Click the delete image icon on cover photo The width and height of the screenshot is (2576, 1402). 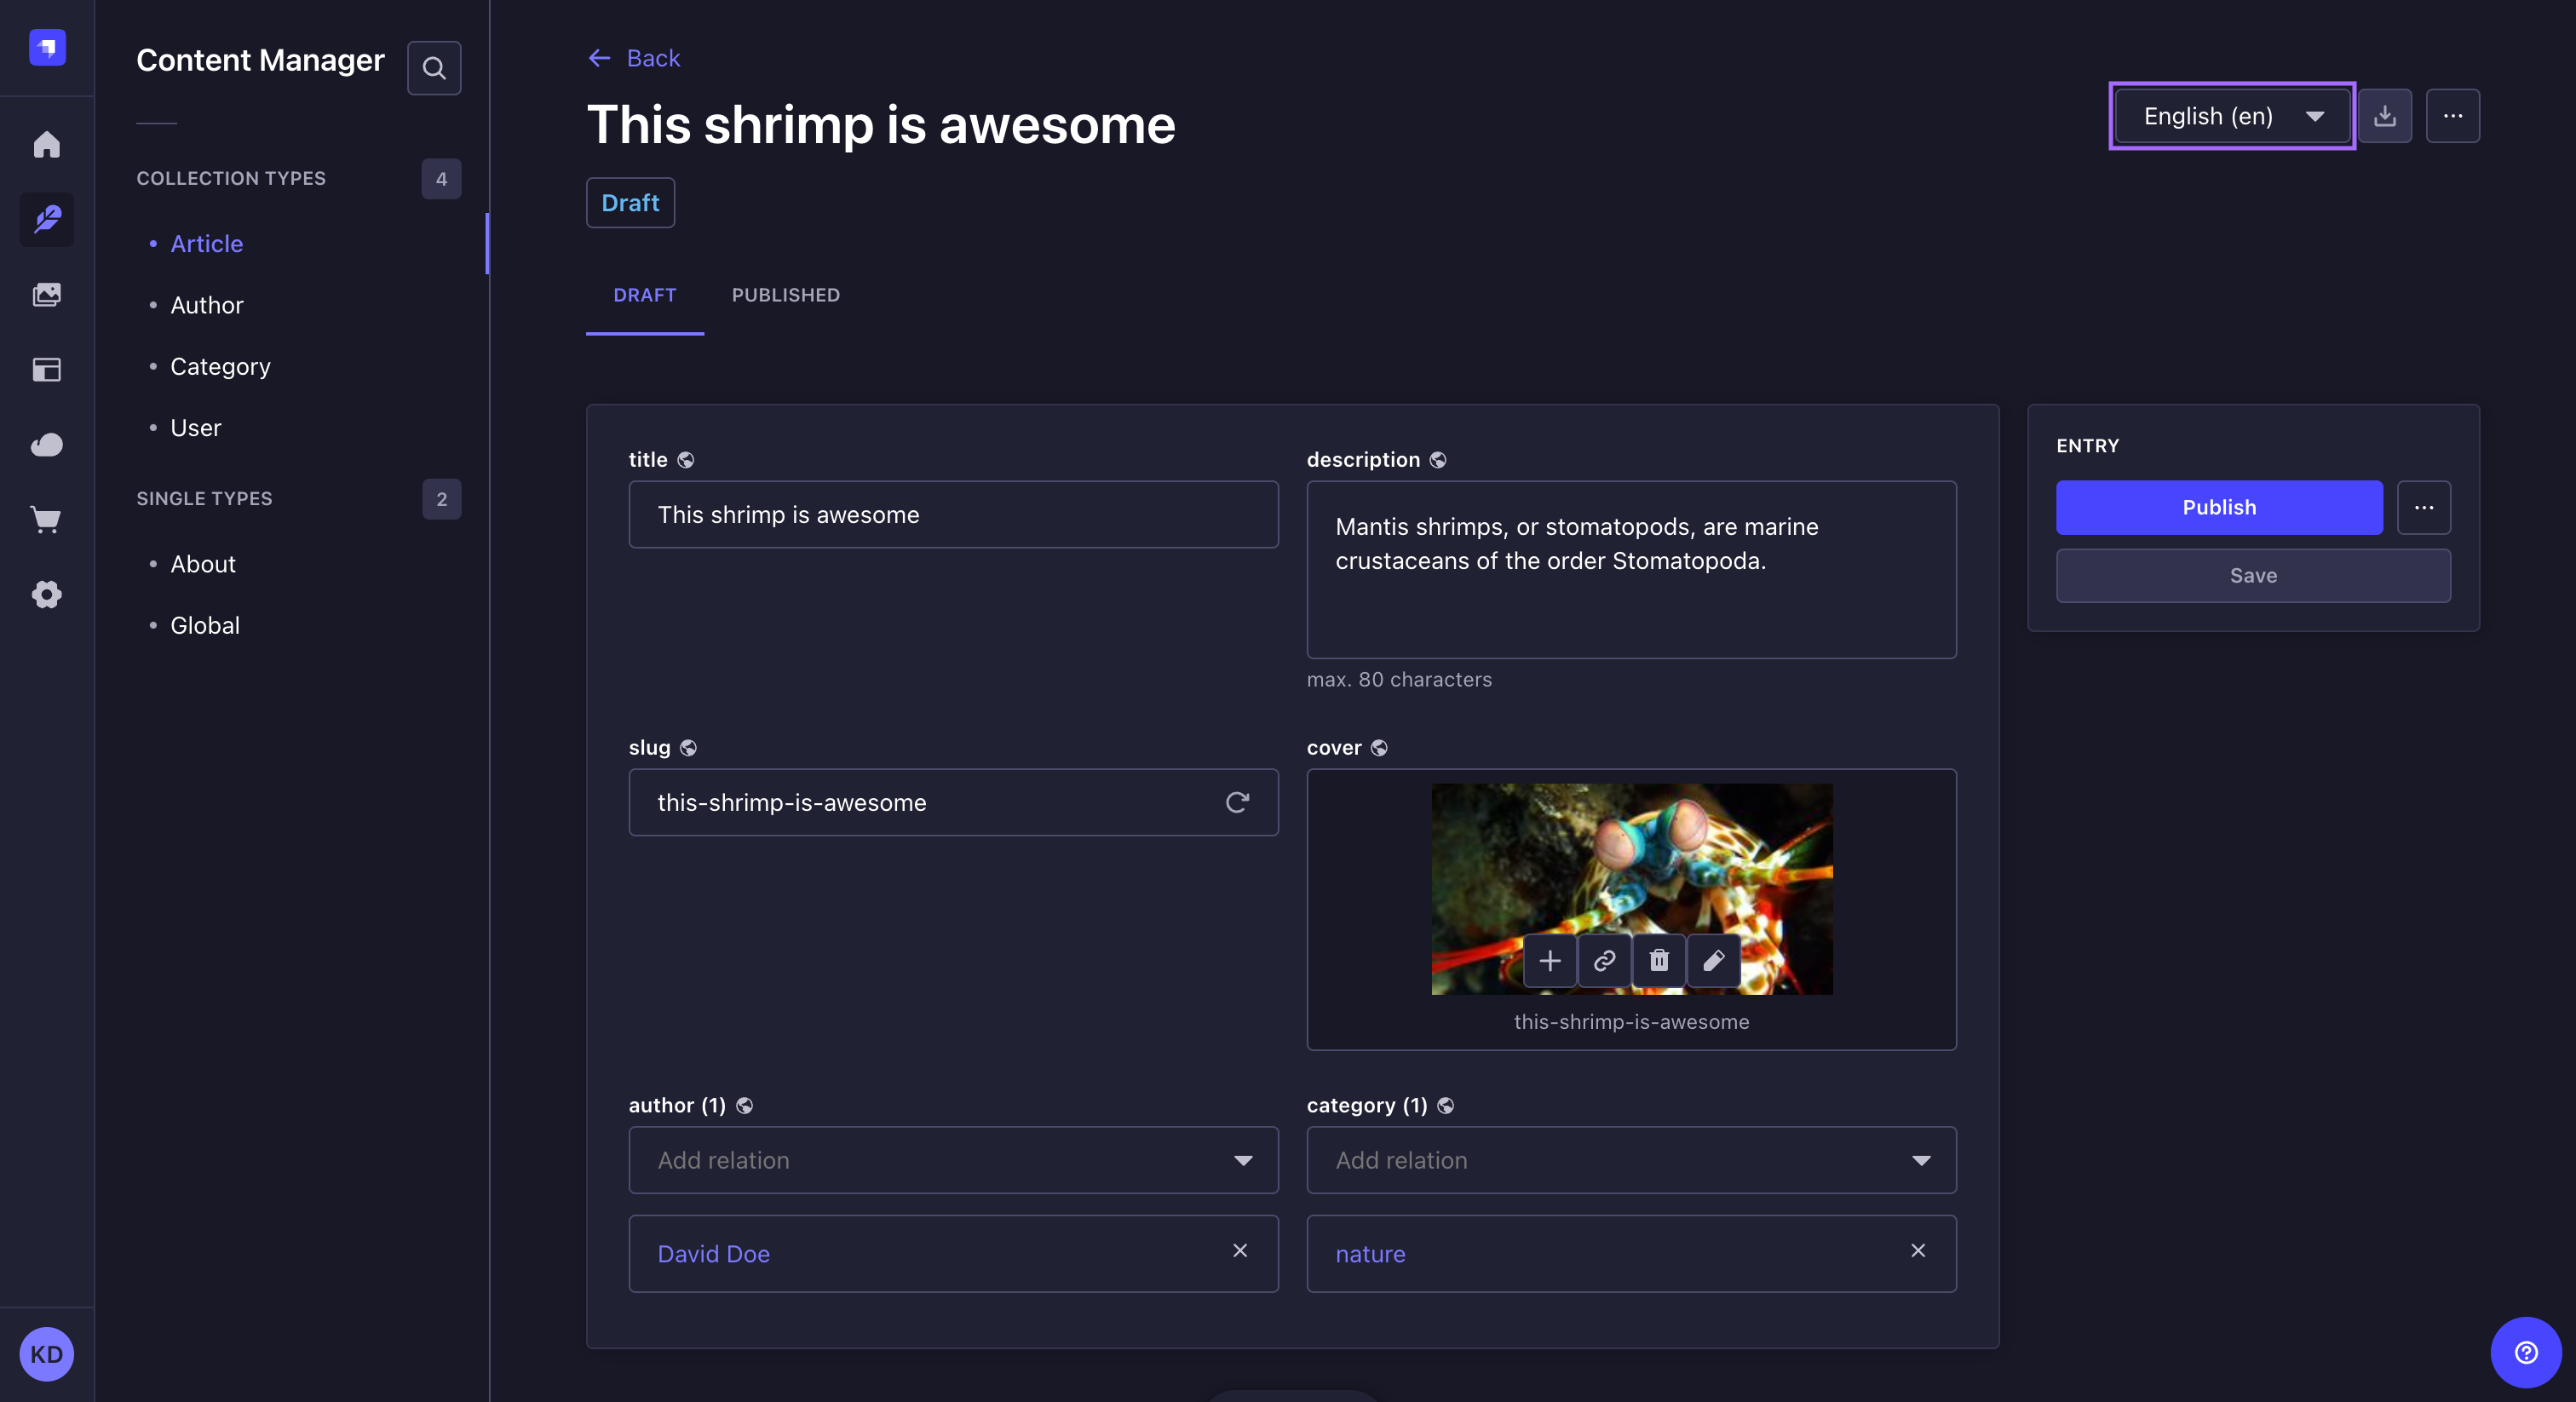coord(1658,960)
